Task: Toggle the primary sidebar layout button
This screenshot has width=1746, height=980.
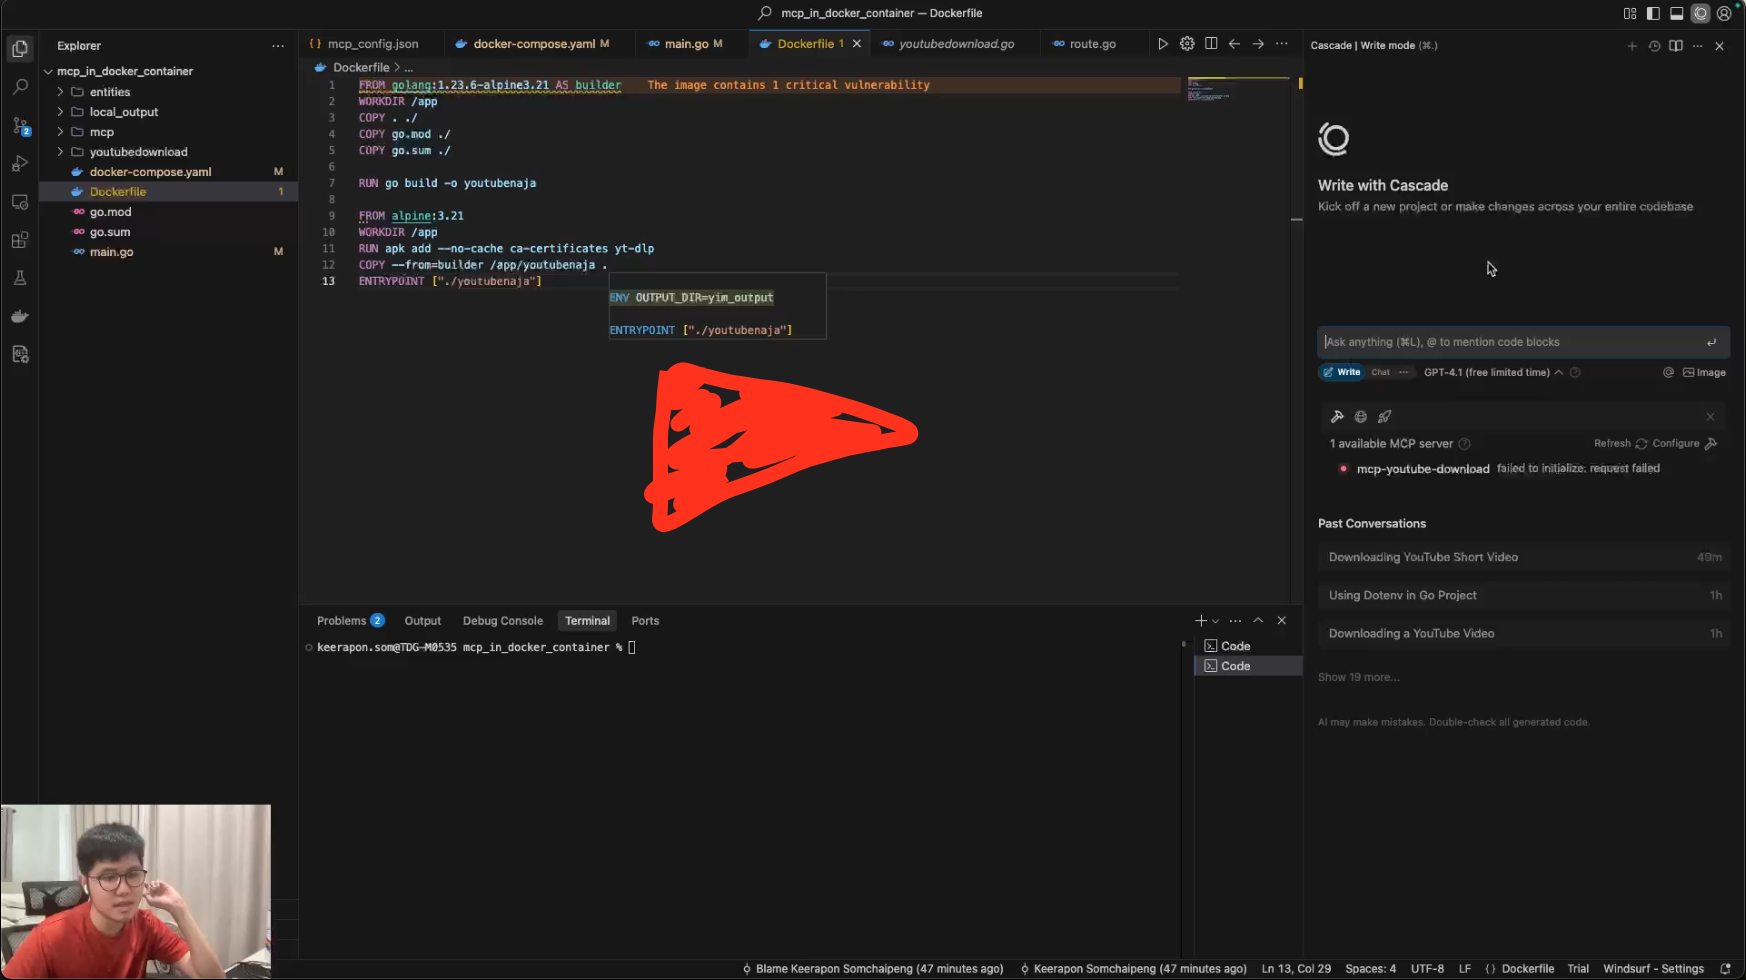Action: click(x=1653, y=14)
